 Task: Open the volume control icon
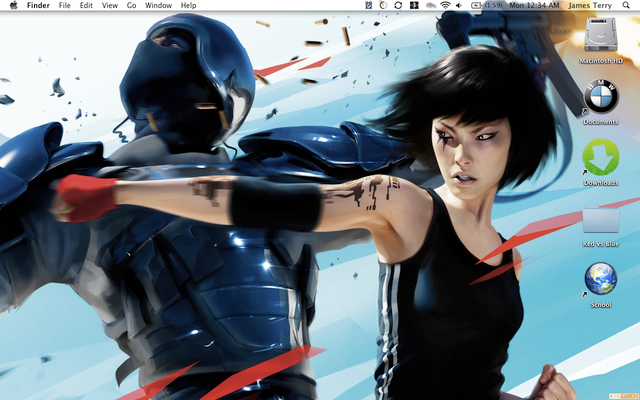pyautogui.click(x=459, y=5)
